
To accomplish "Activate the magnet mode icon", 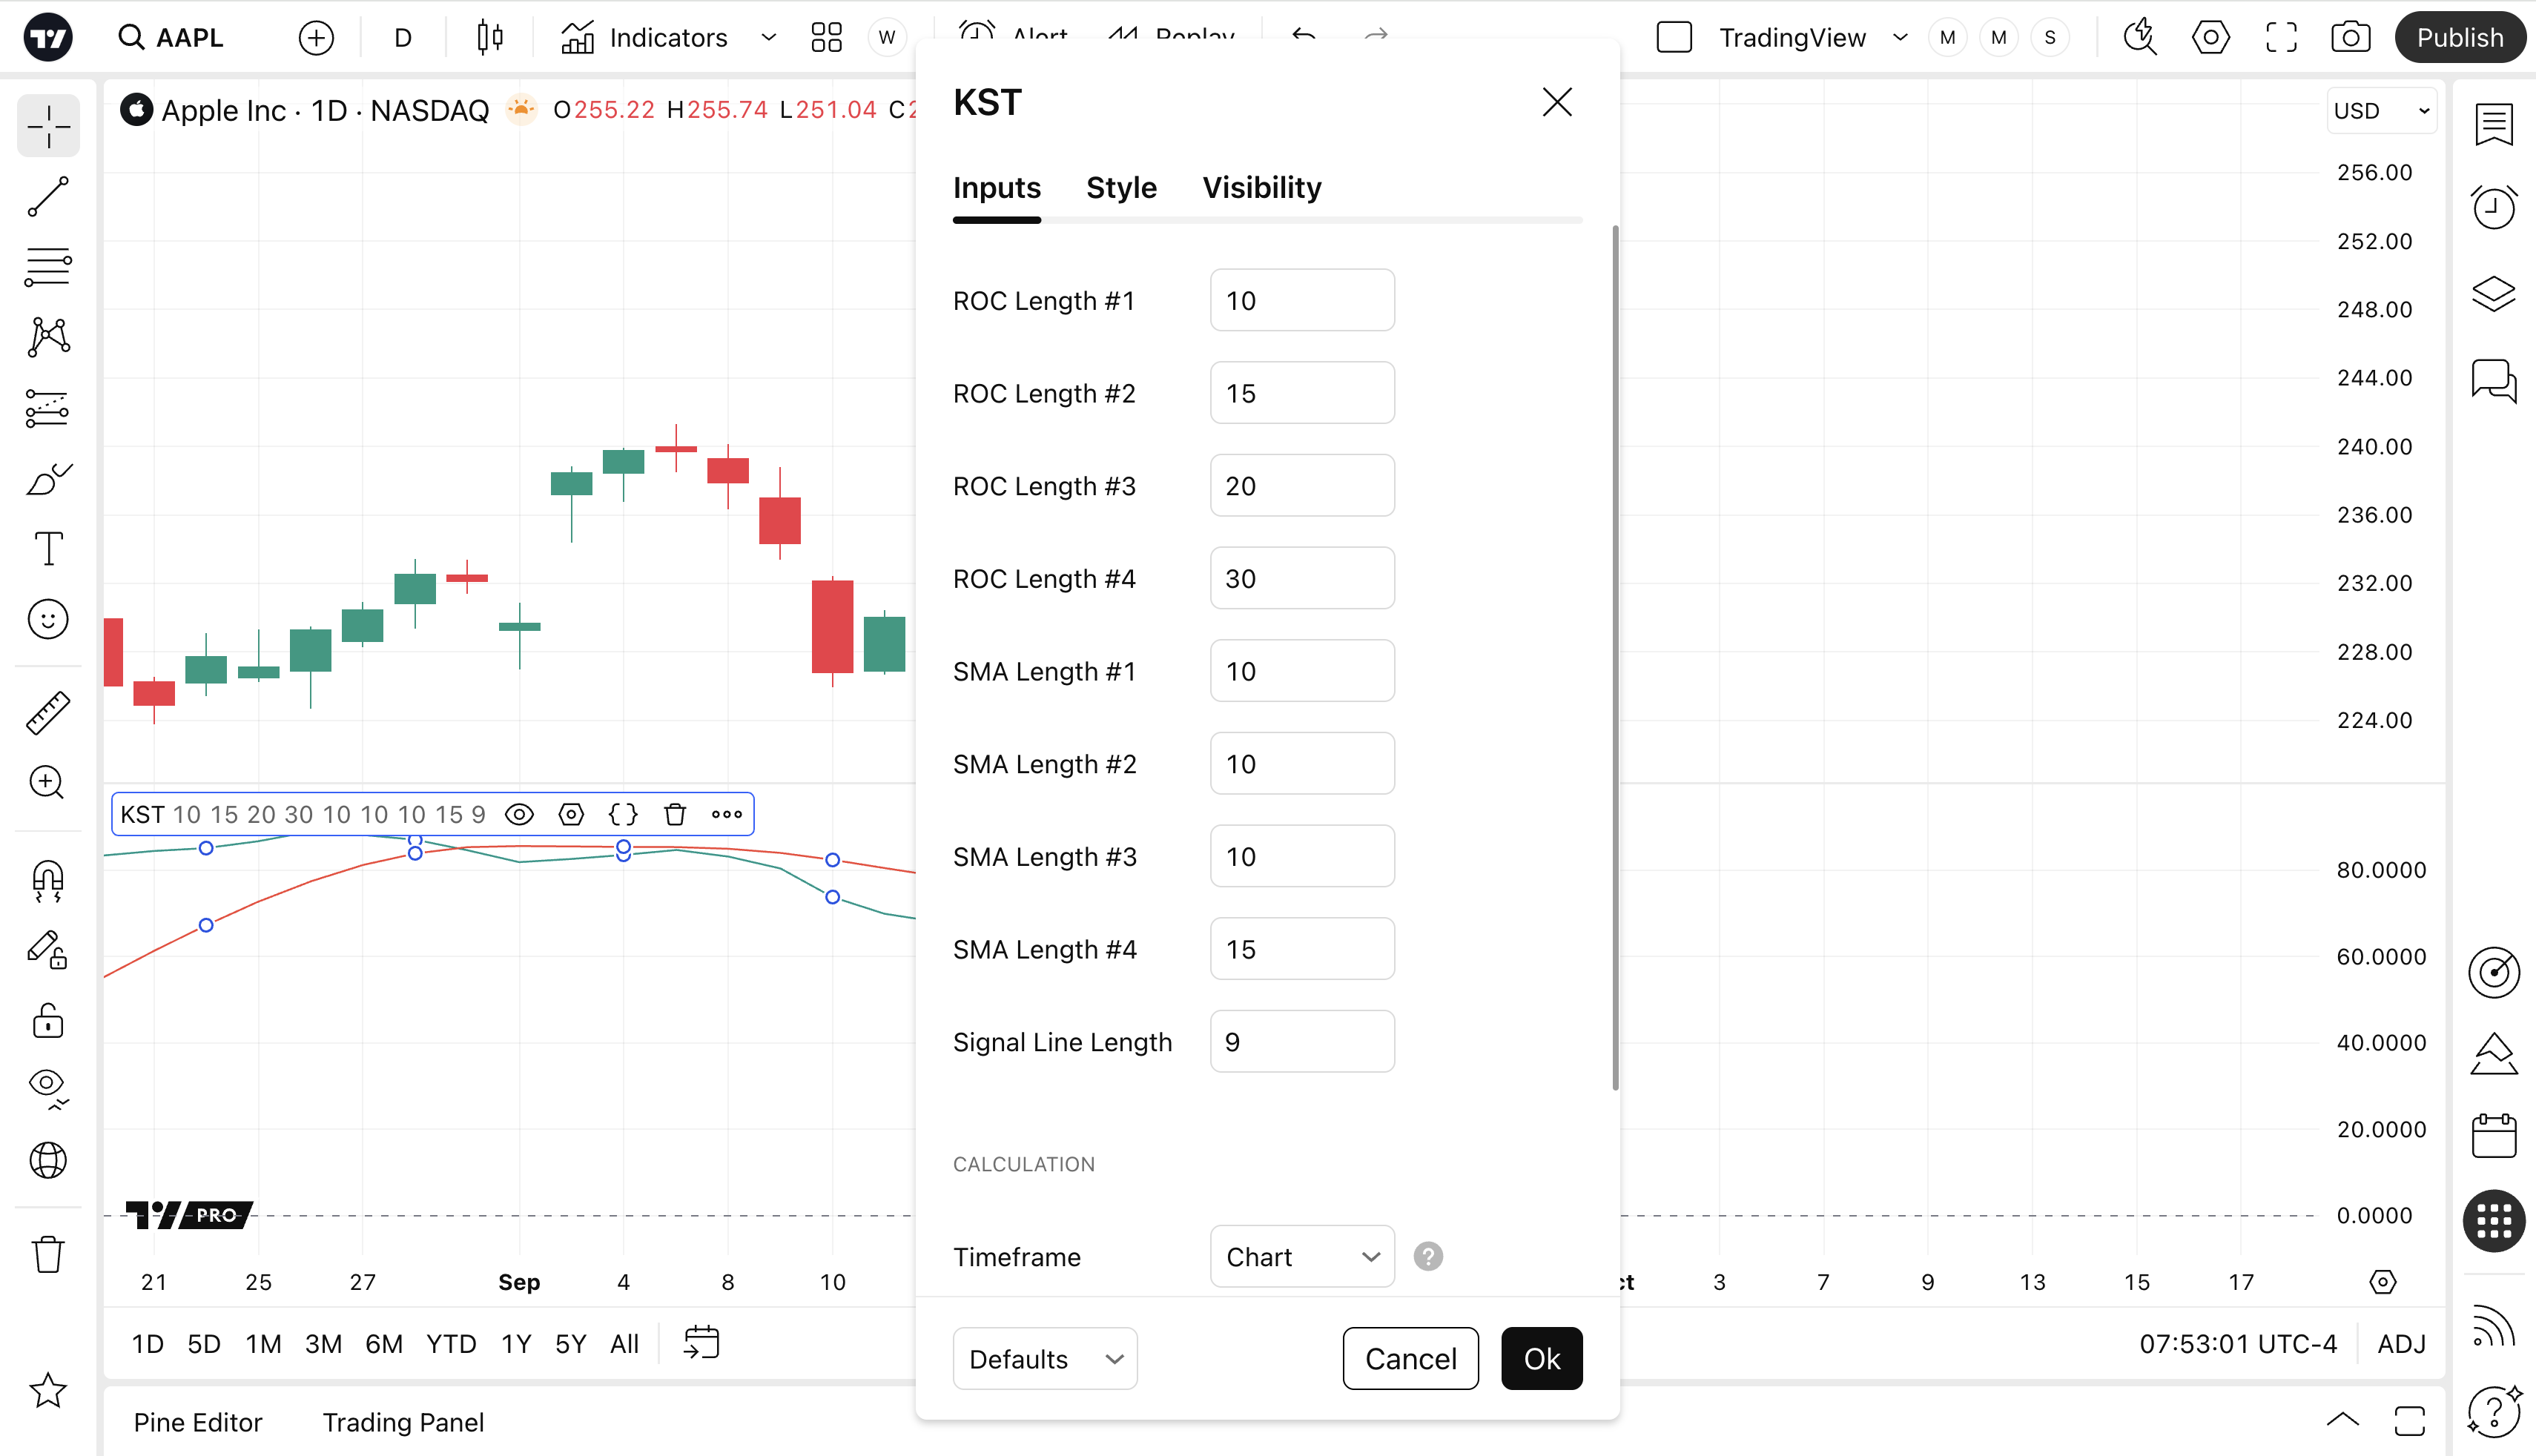I will click(48, 881).
